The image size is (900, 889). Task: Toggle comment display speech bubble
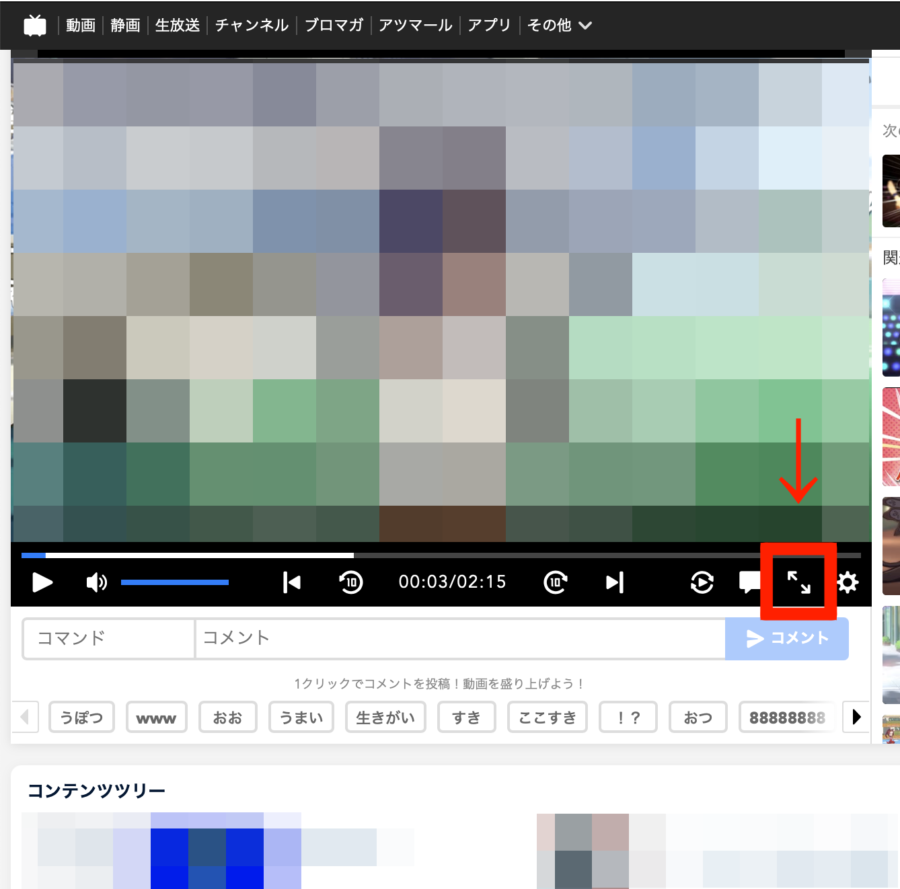750,583
